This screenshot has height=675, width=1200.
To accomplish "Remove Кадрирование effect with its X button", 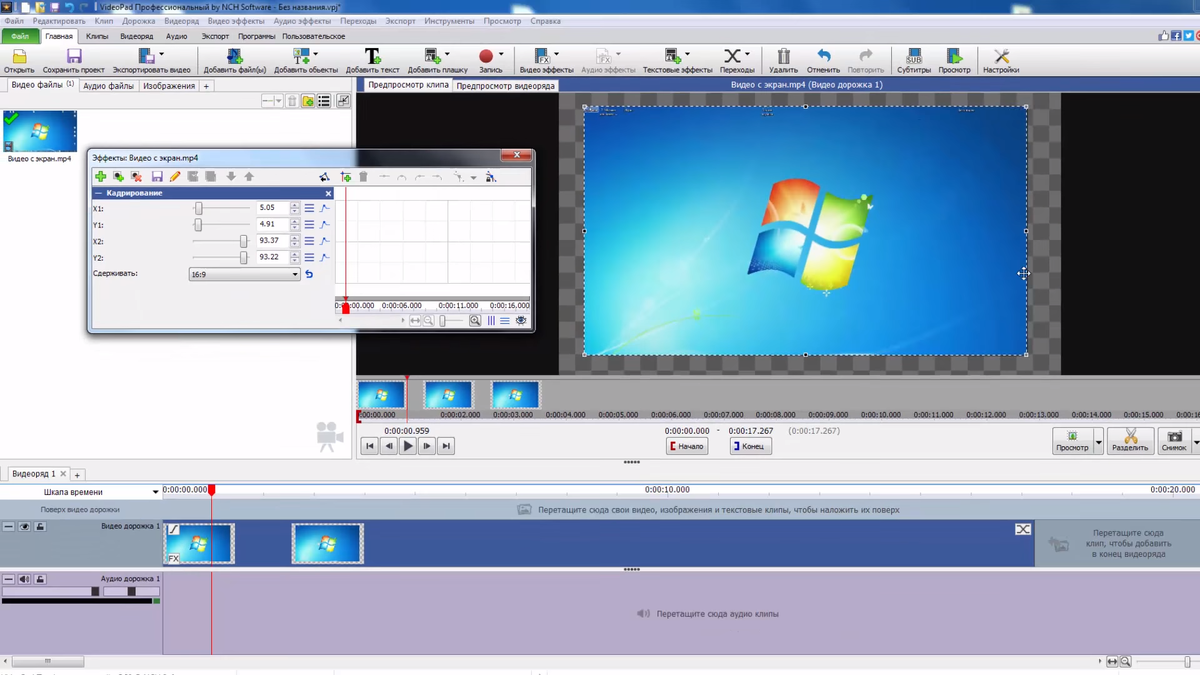I will pos(328,193).
